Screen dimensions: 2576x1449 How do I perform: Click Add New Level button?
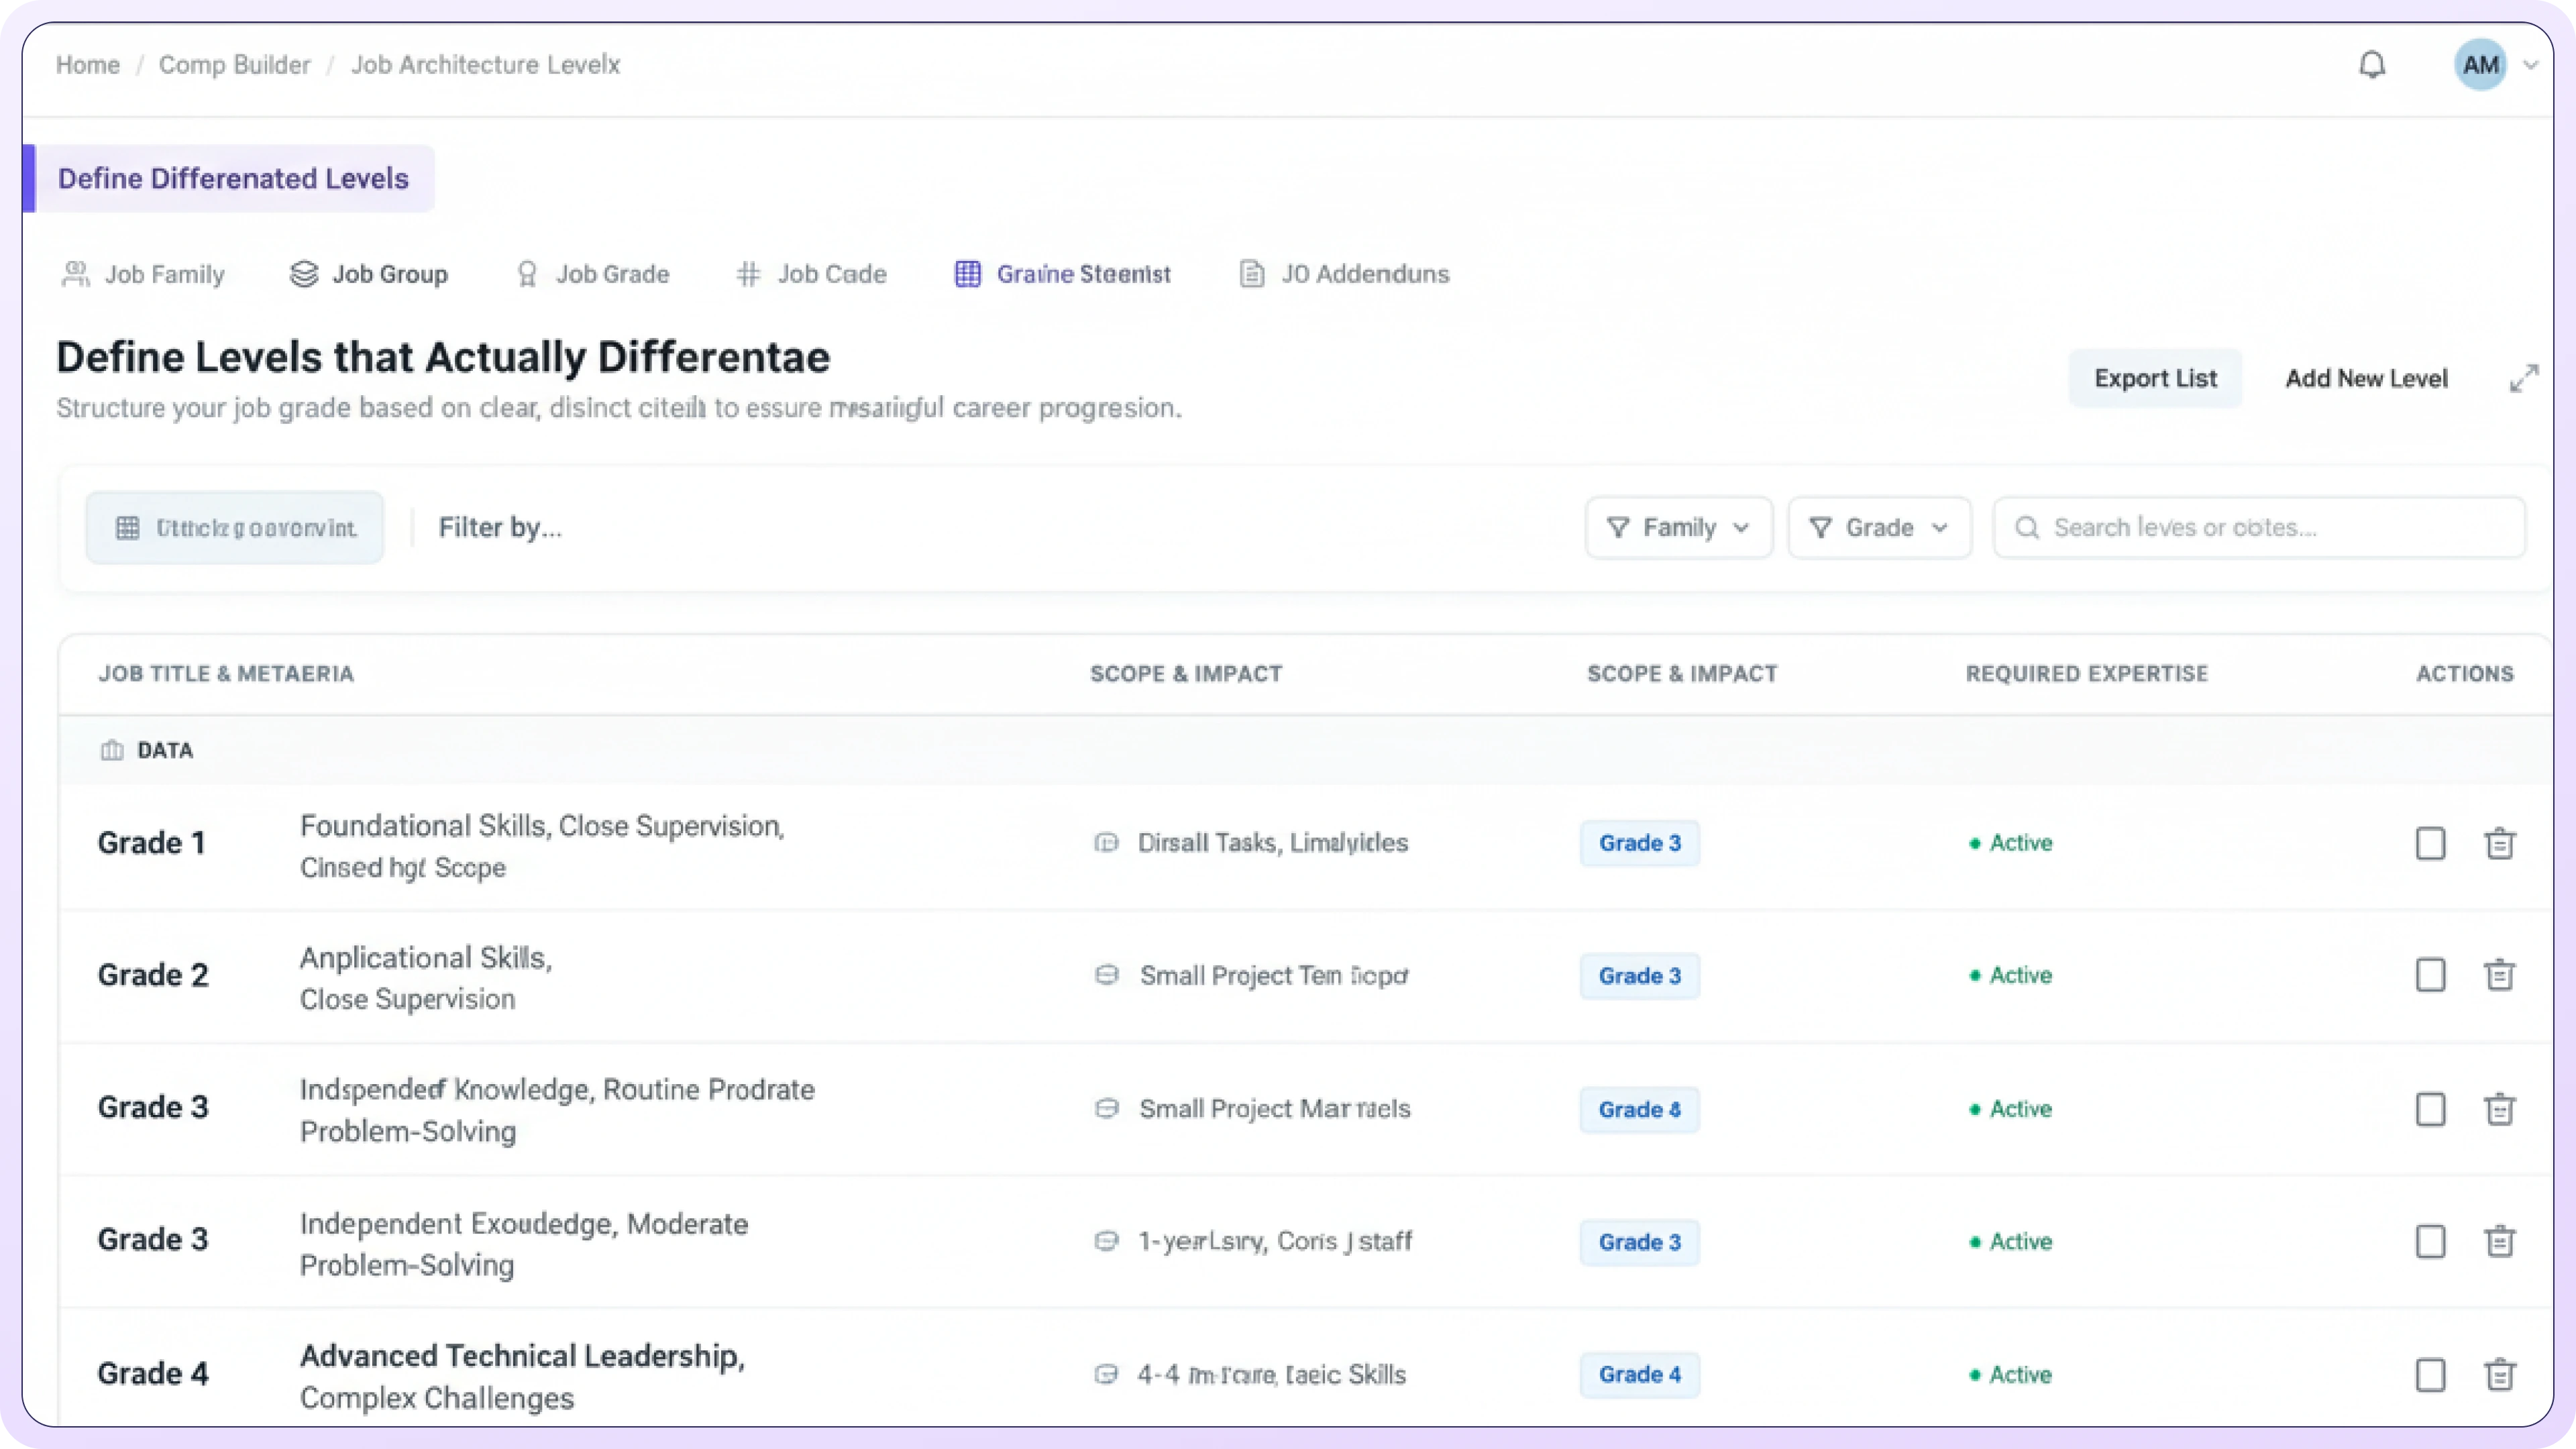point(2366,378)
